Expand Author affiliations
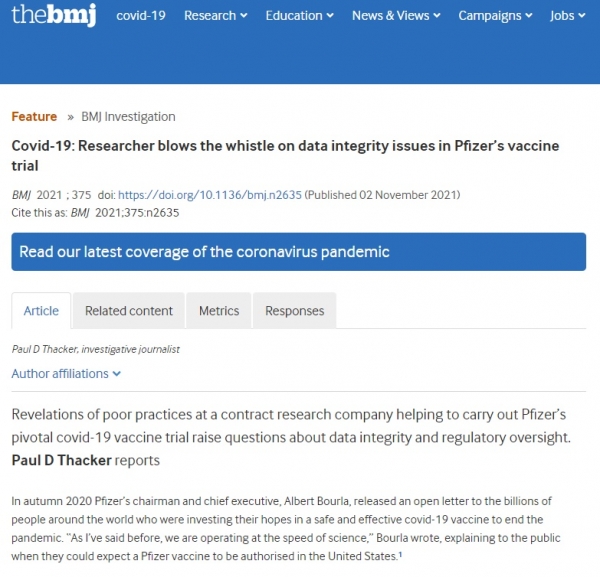This screenshot has width=600, height=577. (x=66, y=373)
